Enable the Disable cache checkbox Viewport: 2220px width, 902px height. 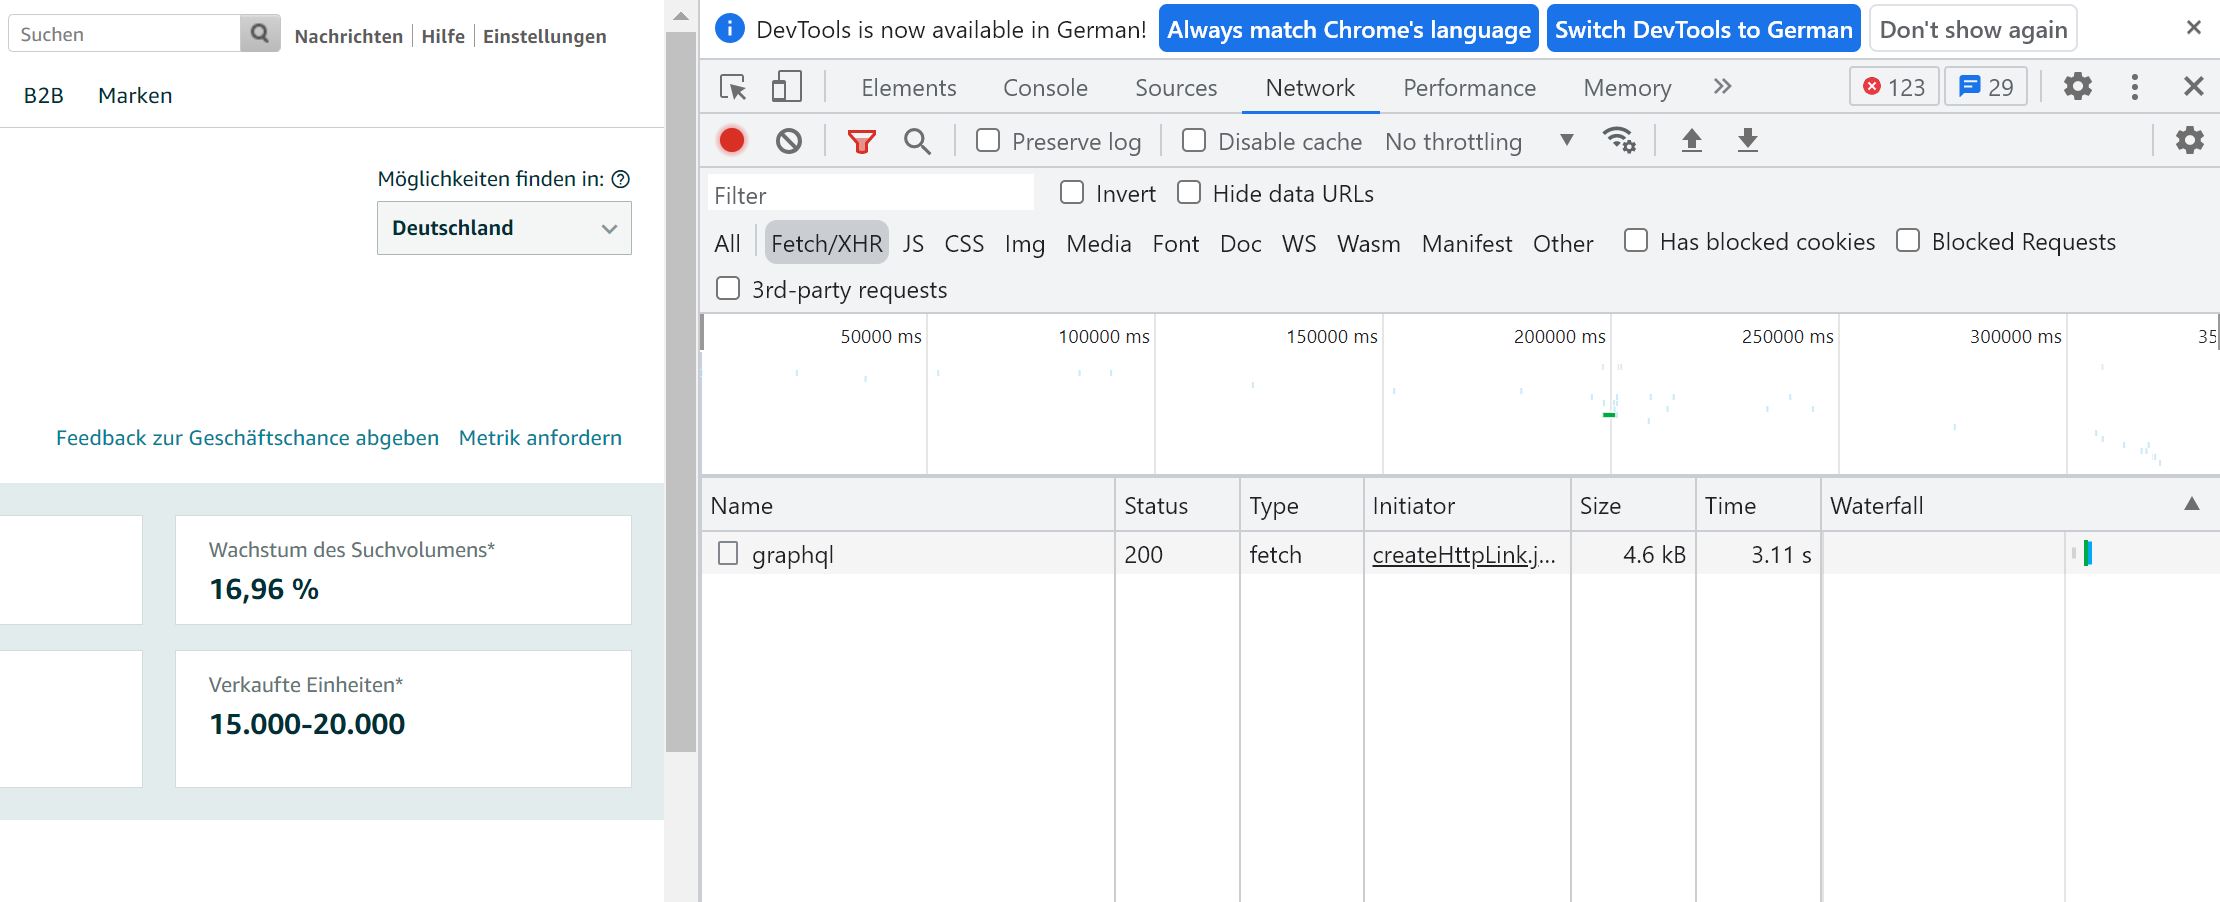click(x=1194, y=140)
